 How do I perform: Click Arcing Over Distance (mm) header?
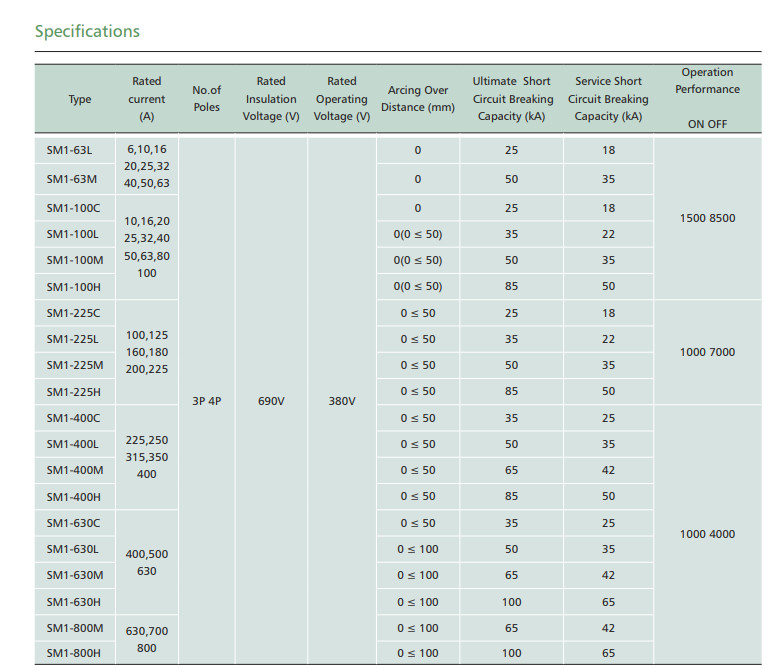(418, 98)
